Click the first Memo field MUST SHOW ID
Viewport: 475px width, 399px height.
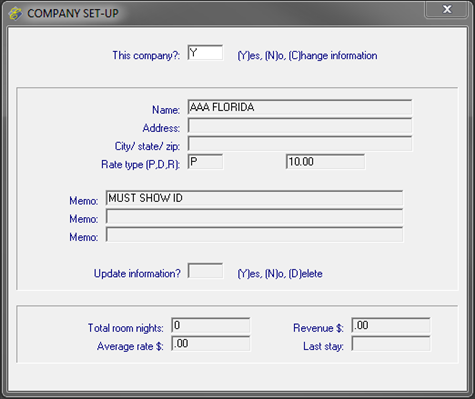click(x=254, y=198)
